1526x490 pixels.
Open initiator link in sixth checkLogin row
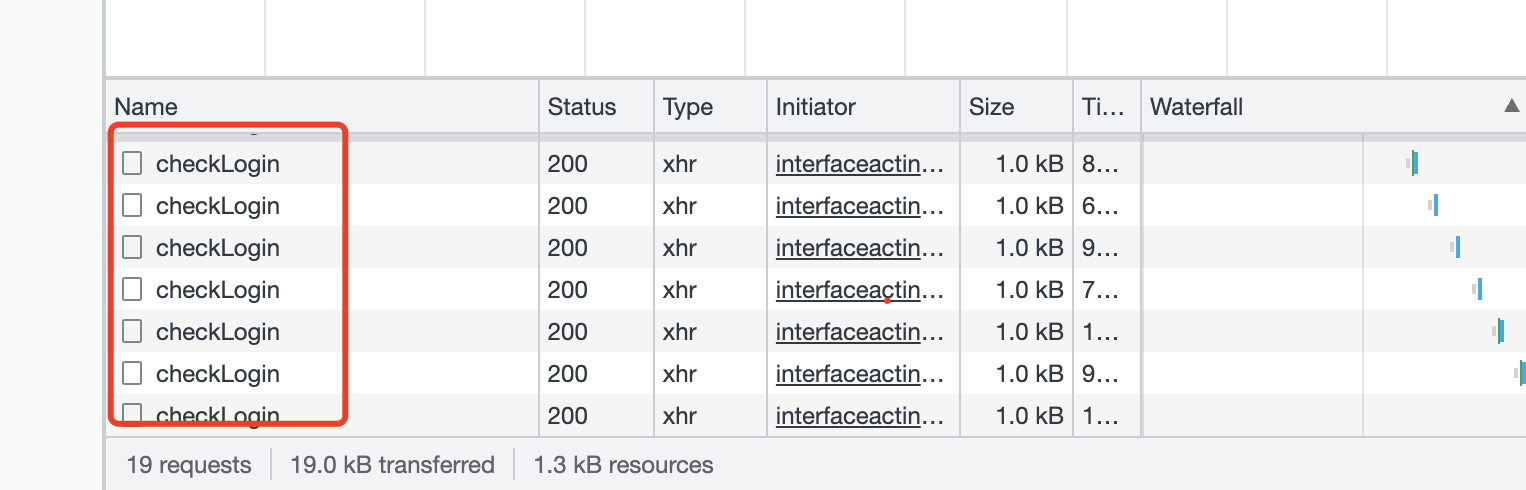pos(859,374)
